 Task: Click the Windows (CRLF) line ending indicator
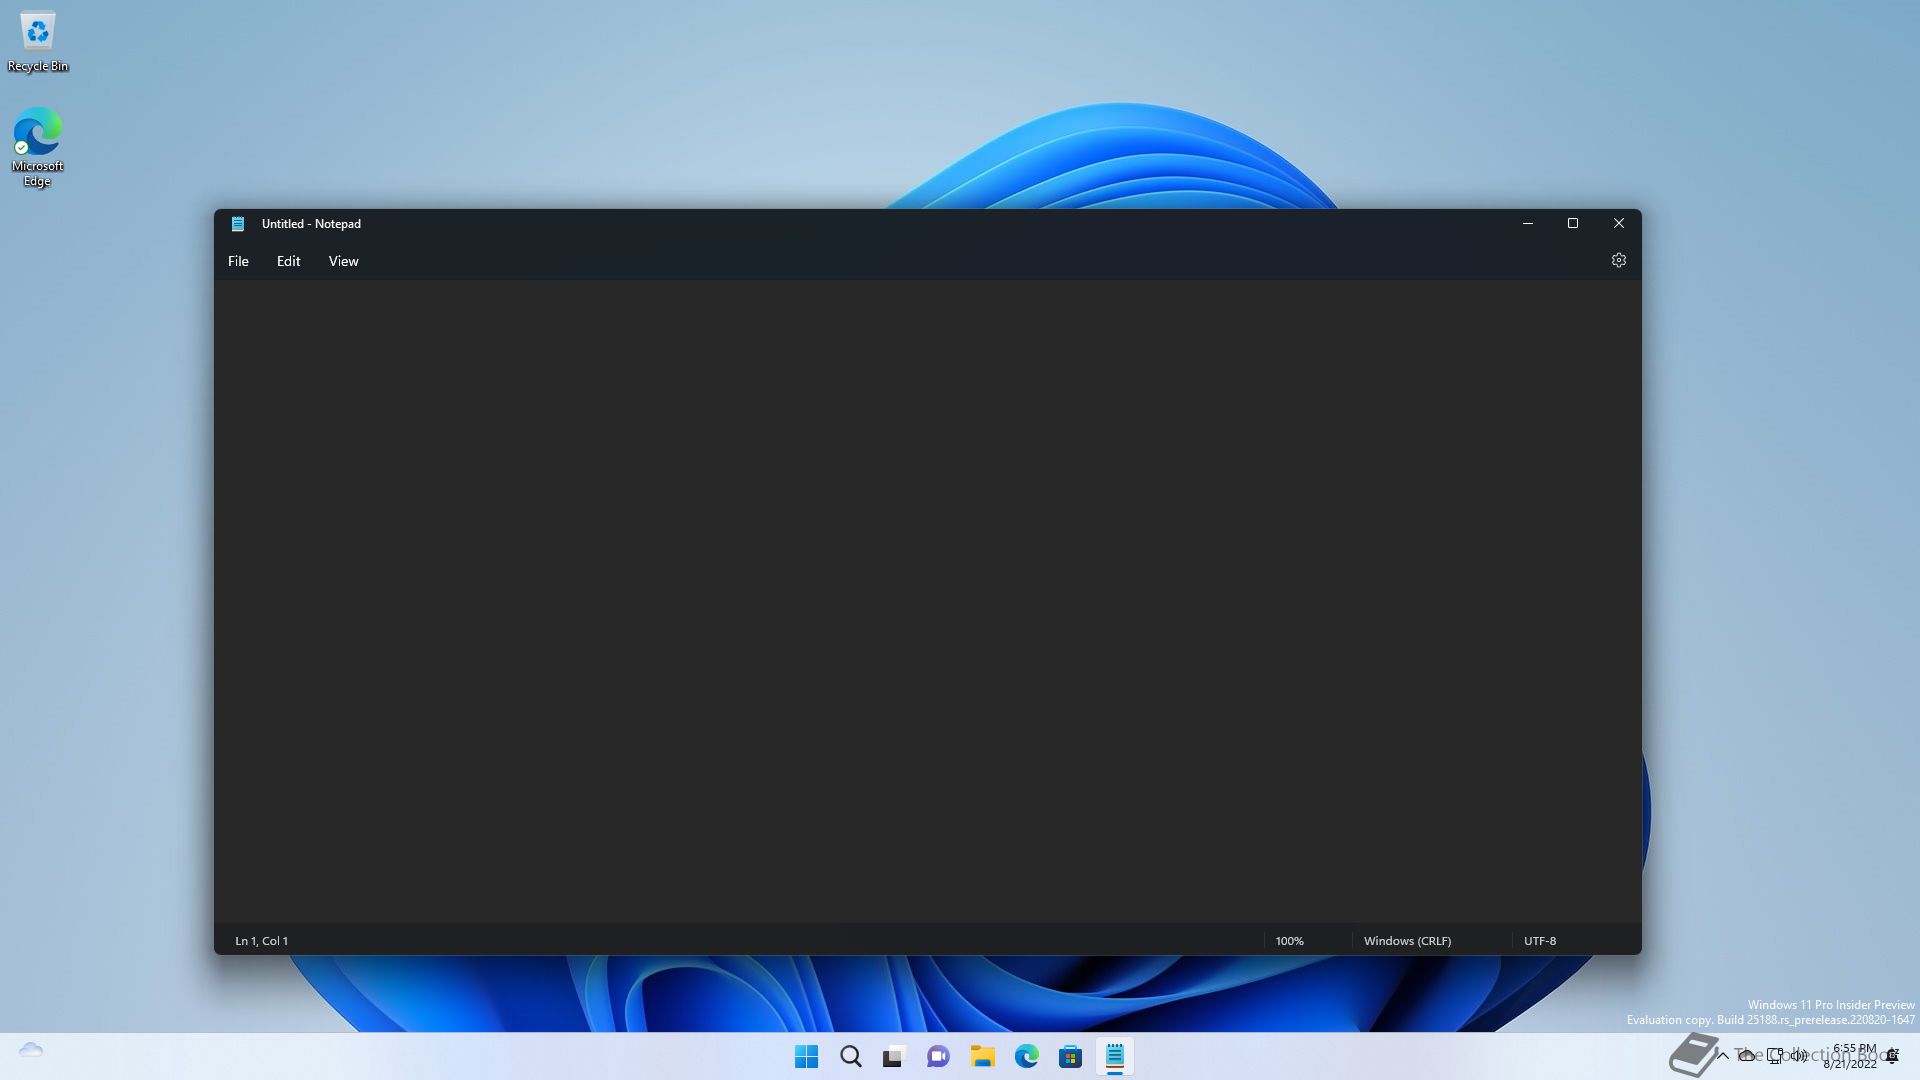(x=1407, y=941)
